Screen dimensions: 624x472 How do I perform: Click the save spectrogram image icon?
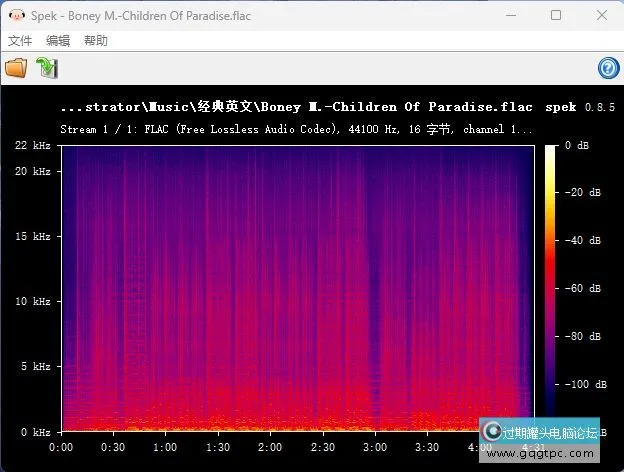[47, 68]
